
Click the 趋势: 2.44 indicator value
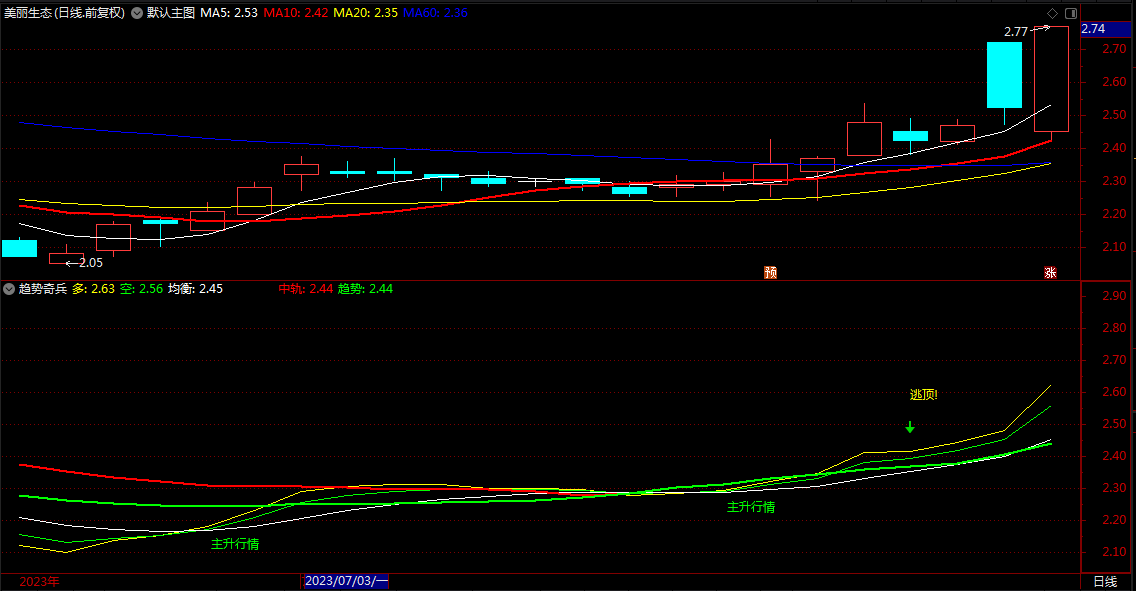point(365,289)
